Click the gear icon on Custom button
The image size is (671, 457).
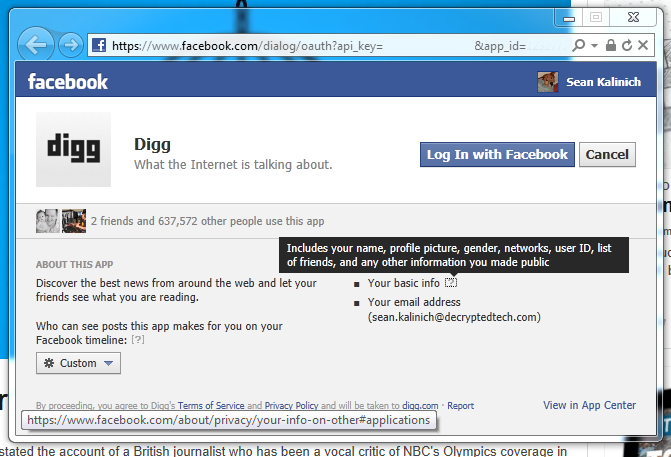pyautogui.click(x=49, y=363)
